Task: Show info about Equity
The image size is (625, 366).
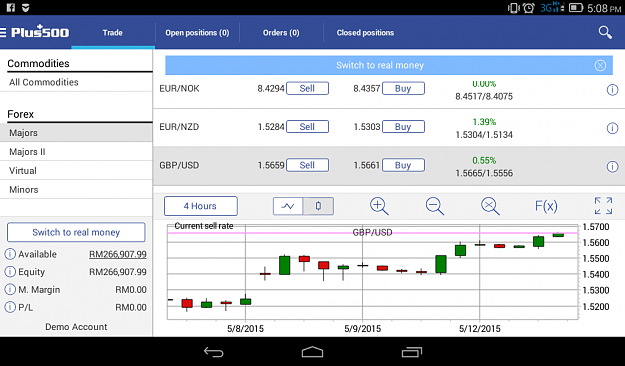Action: tap(10, 272)
